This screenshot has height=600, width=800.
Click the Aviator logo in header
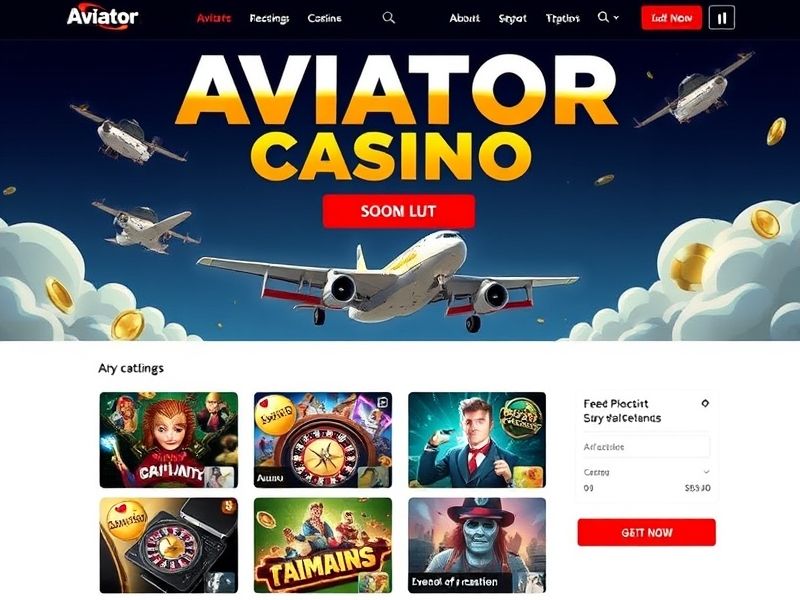tap(103, 17)
